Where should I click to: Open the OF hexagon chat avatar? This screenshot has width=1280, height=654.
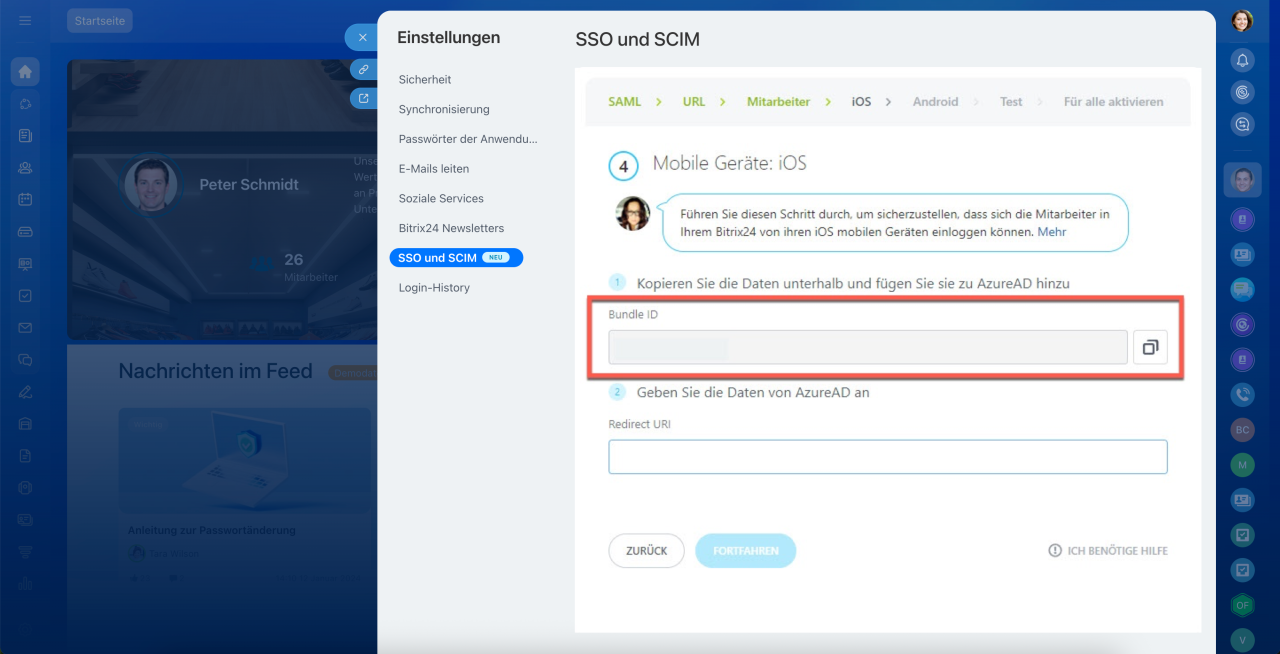[1242, 604]
